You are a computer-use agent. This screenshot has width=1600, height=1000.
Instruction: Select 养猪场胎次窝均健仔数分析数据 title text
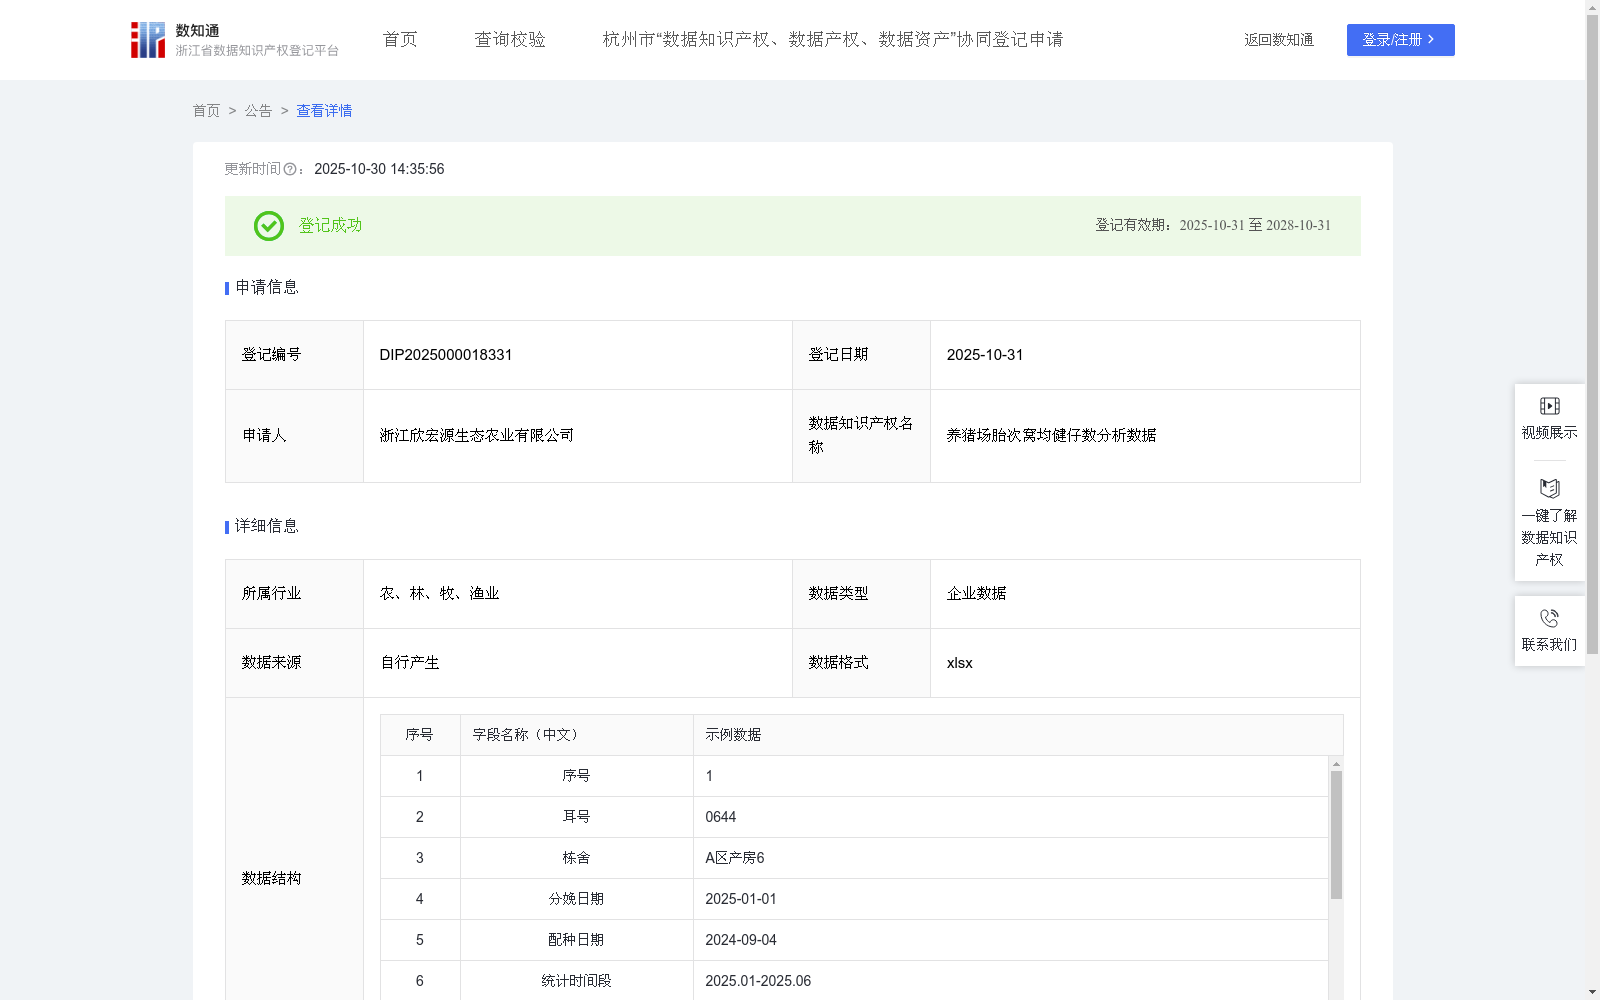pos(1052,436)
